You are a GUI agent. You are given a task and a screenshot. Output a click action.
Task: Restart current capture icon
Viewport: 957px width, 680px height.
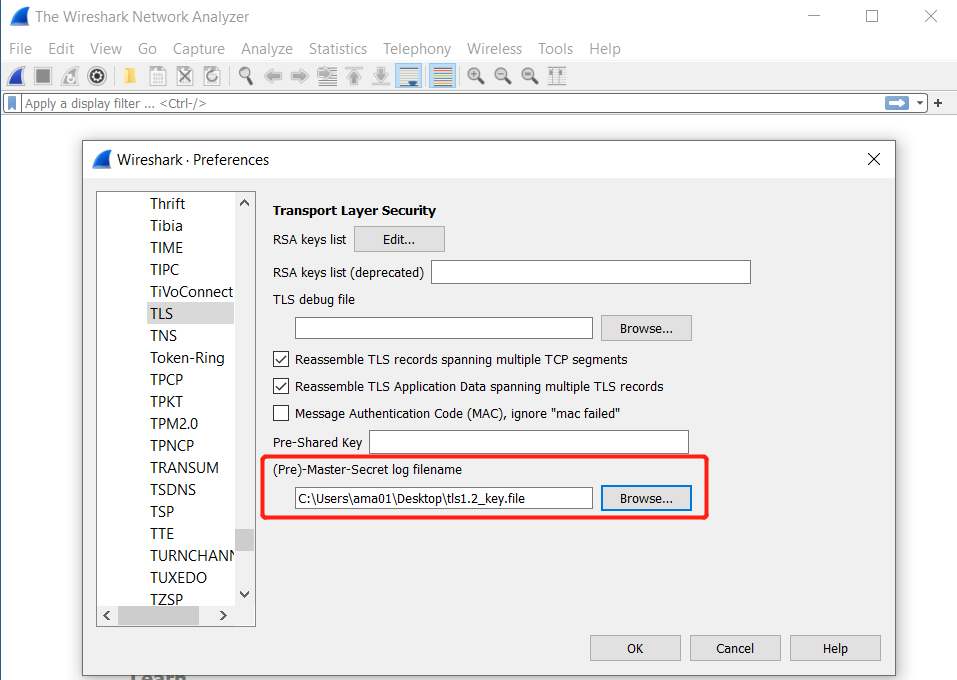click(70, 76)
